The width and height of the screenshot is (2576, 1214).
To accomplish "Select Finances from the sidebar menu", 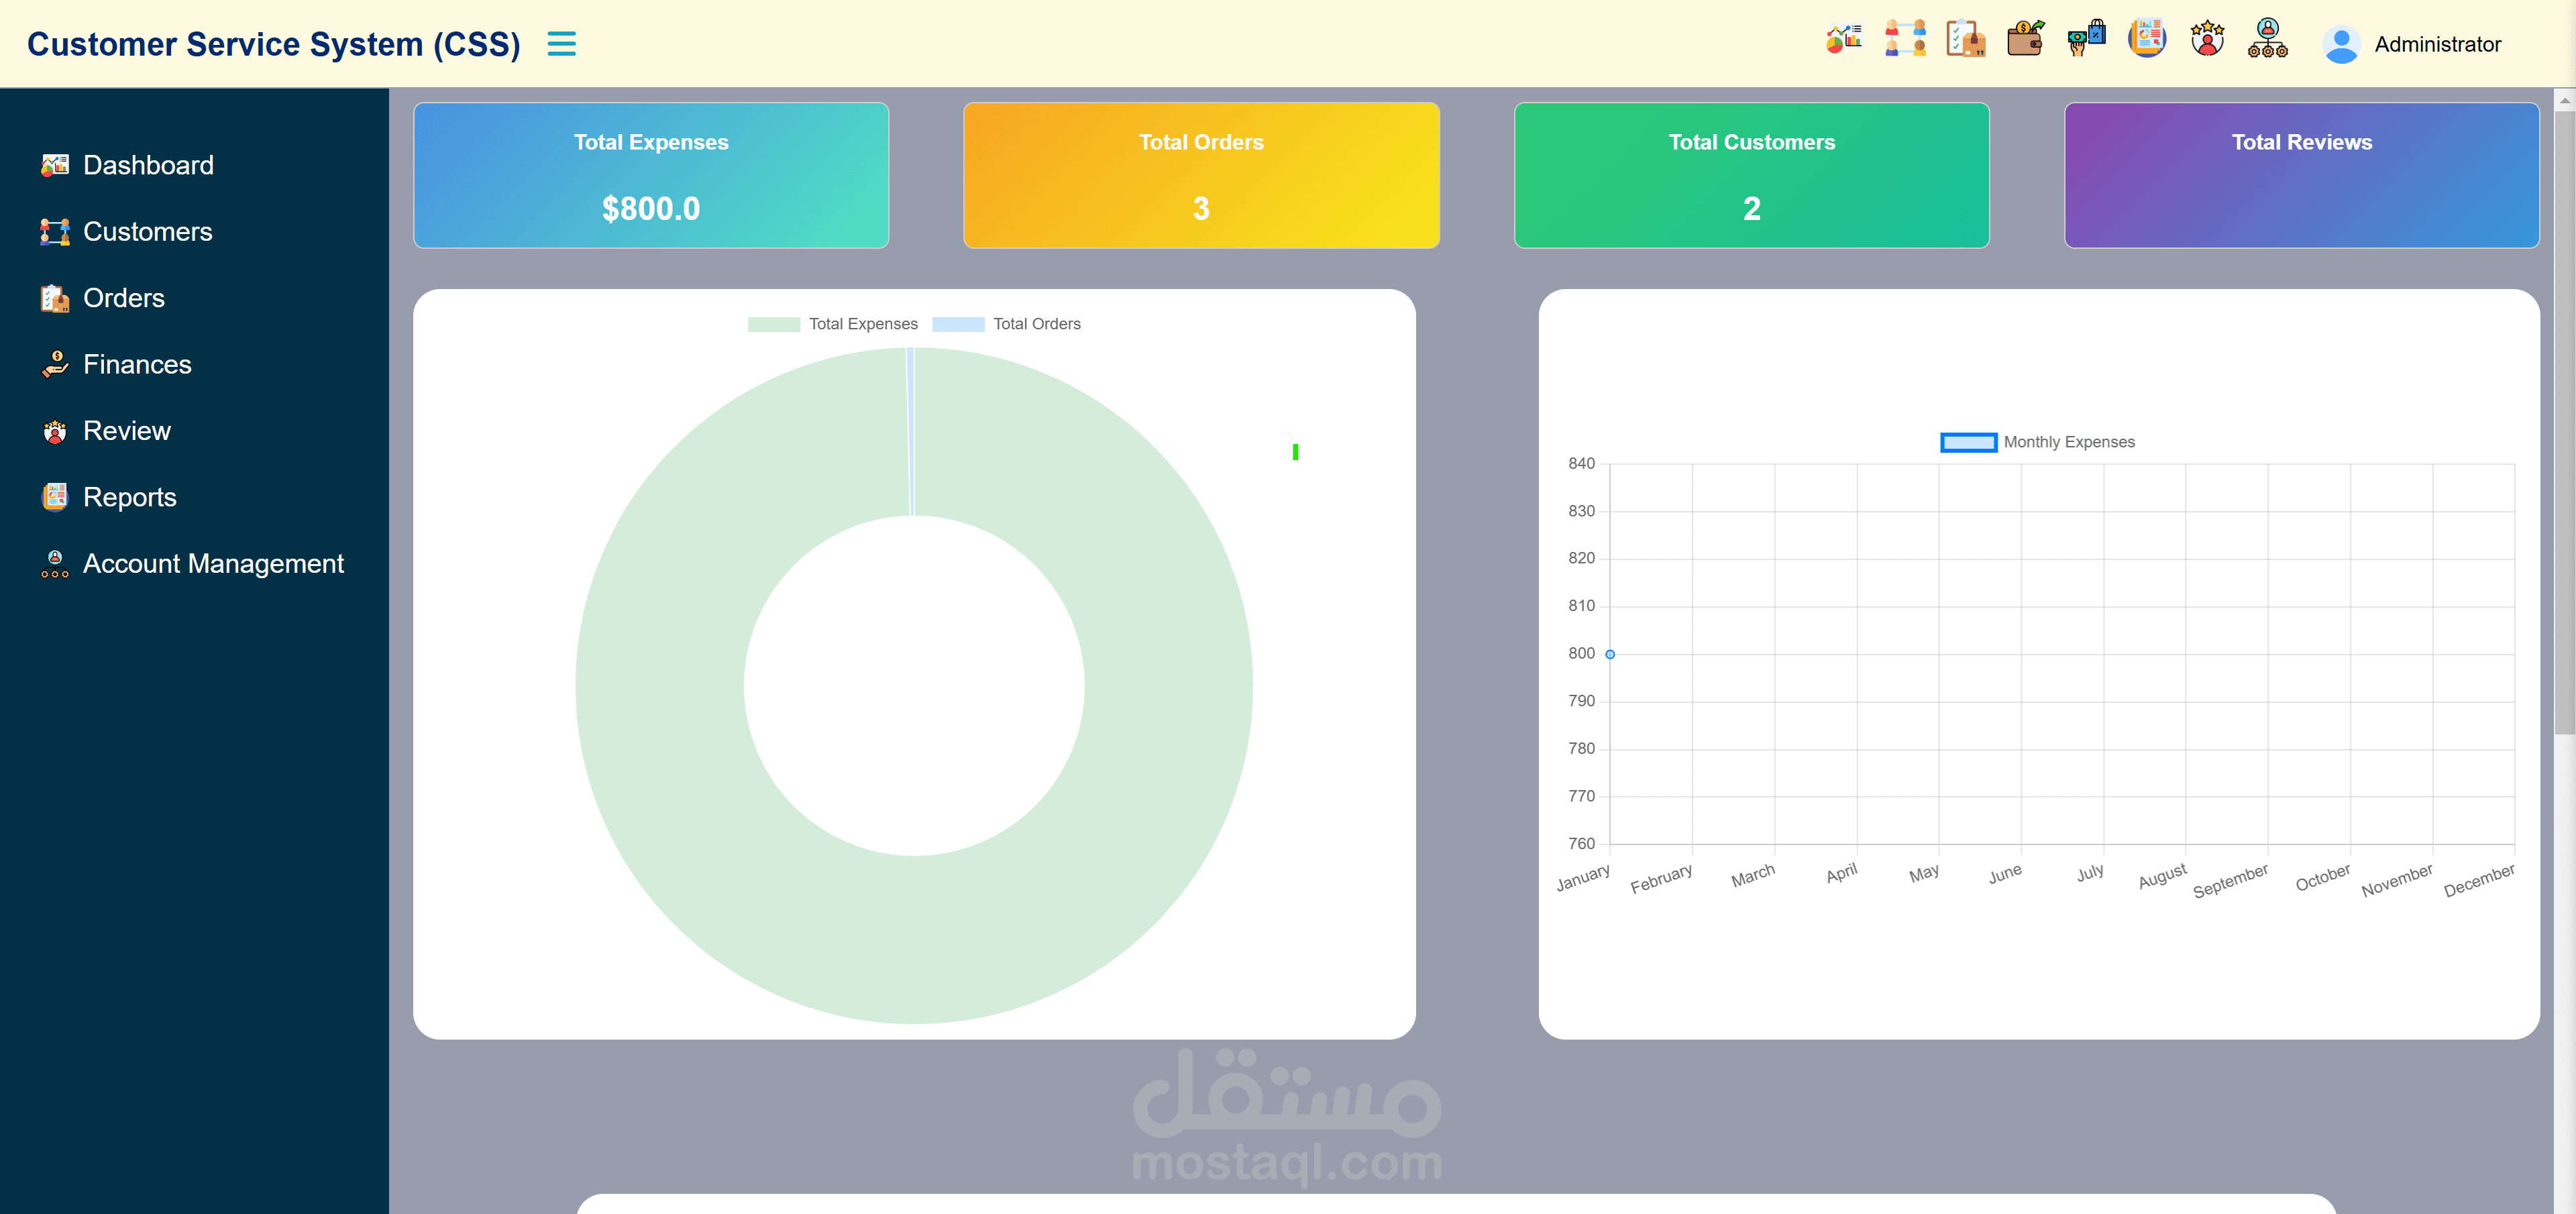I will (137, 365).
